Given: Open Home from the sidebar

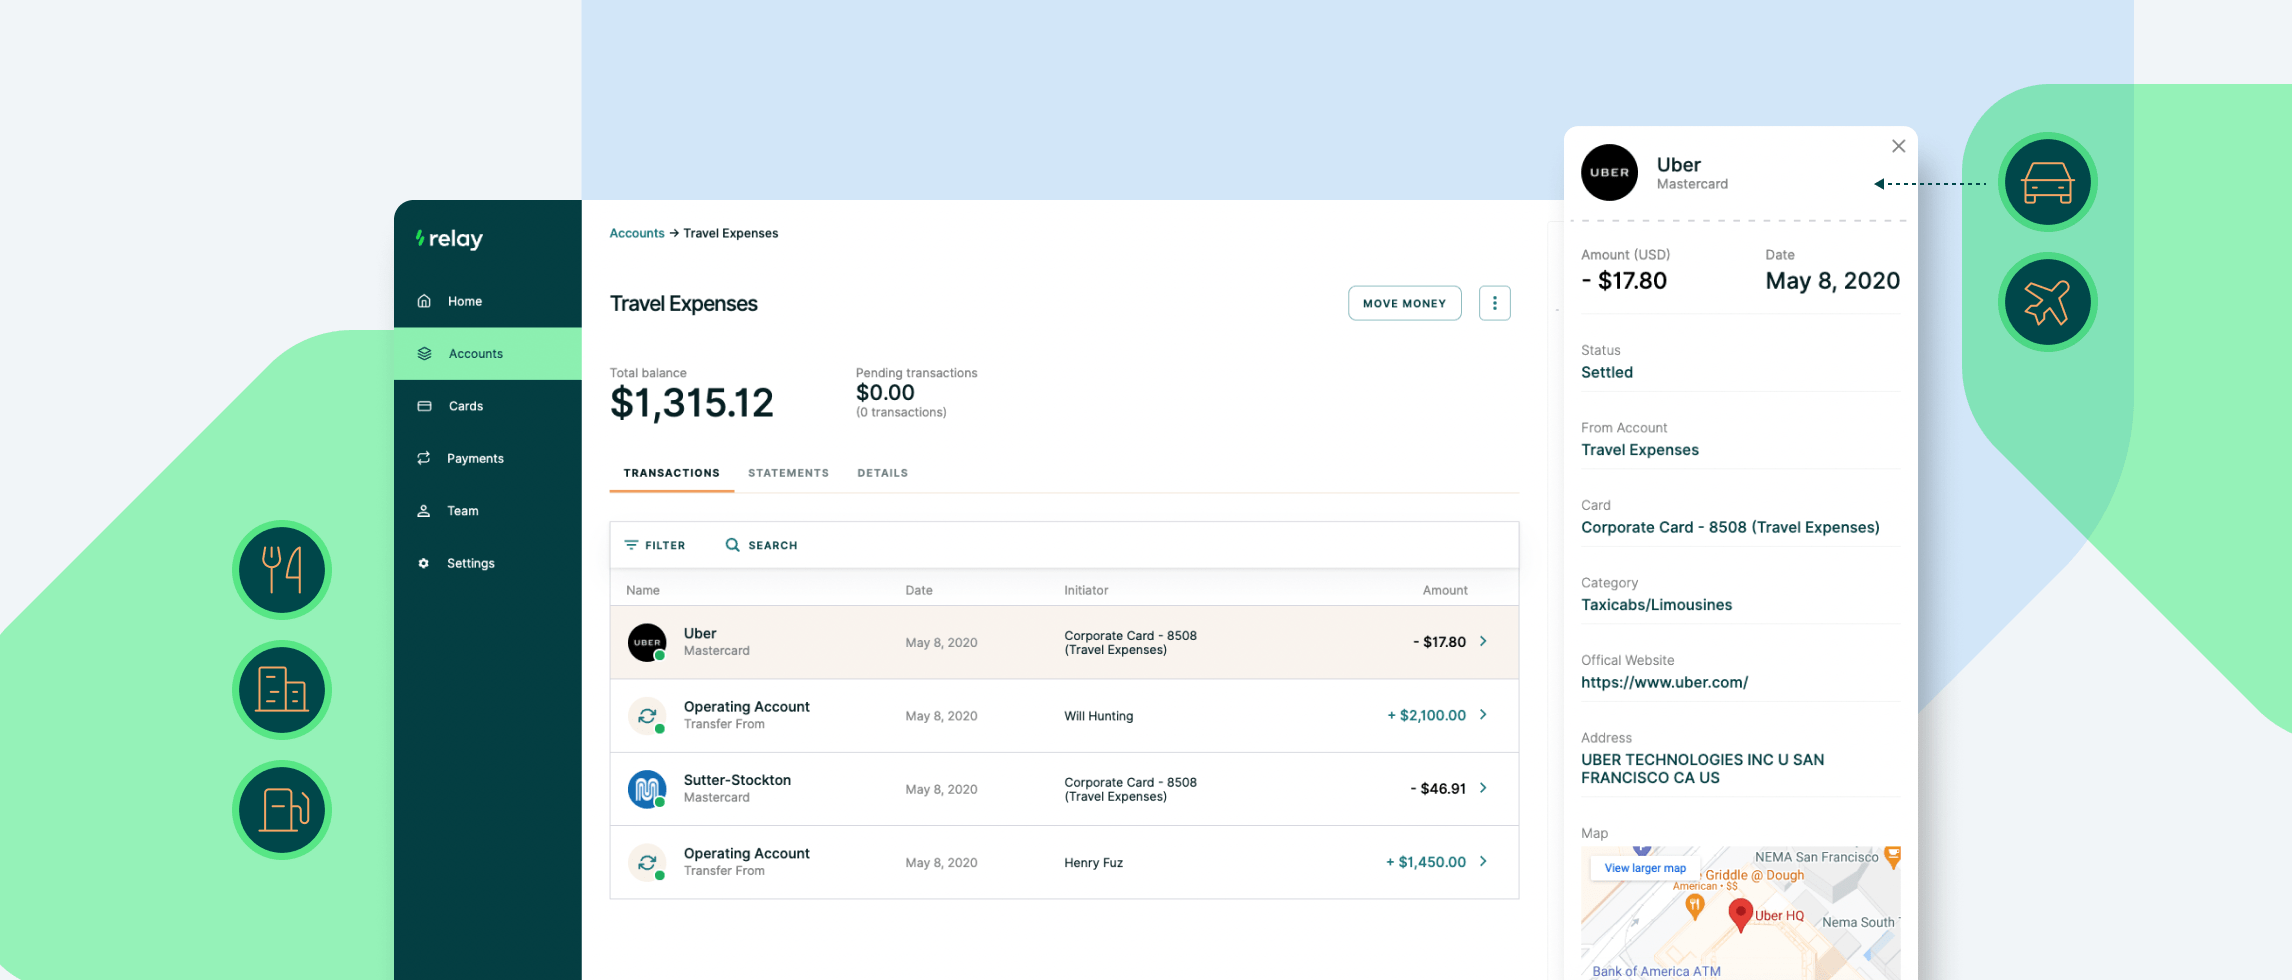Looking at the screenshot, I should 488,301.
